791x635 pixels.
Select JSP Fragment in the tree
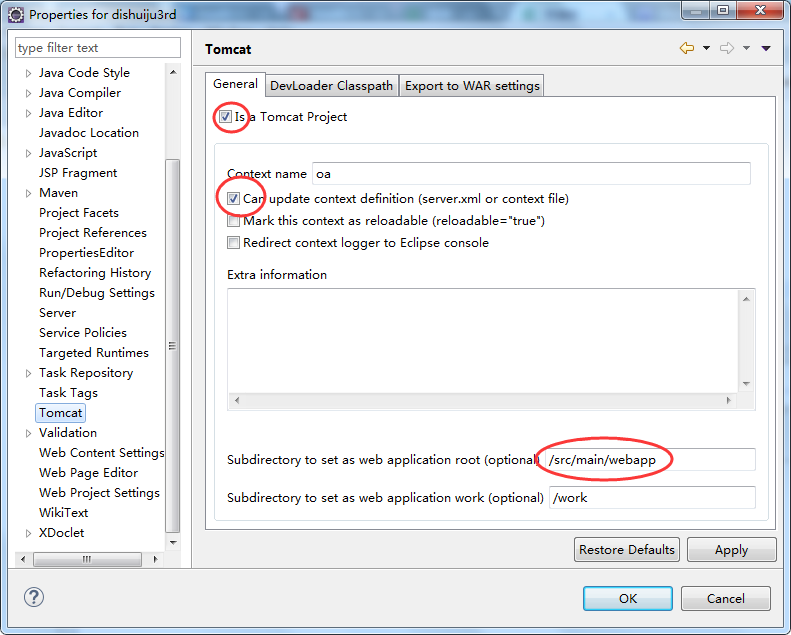pyautogui.click(x=78, y=173)
